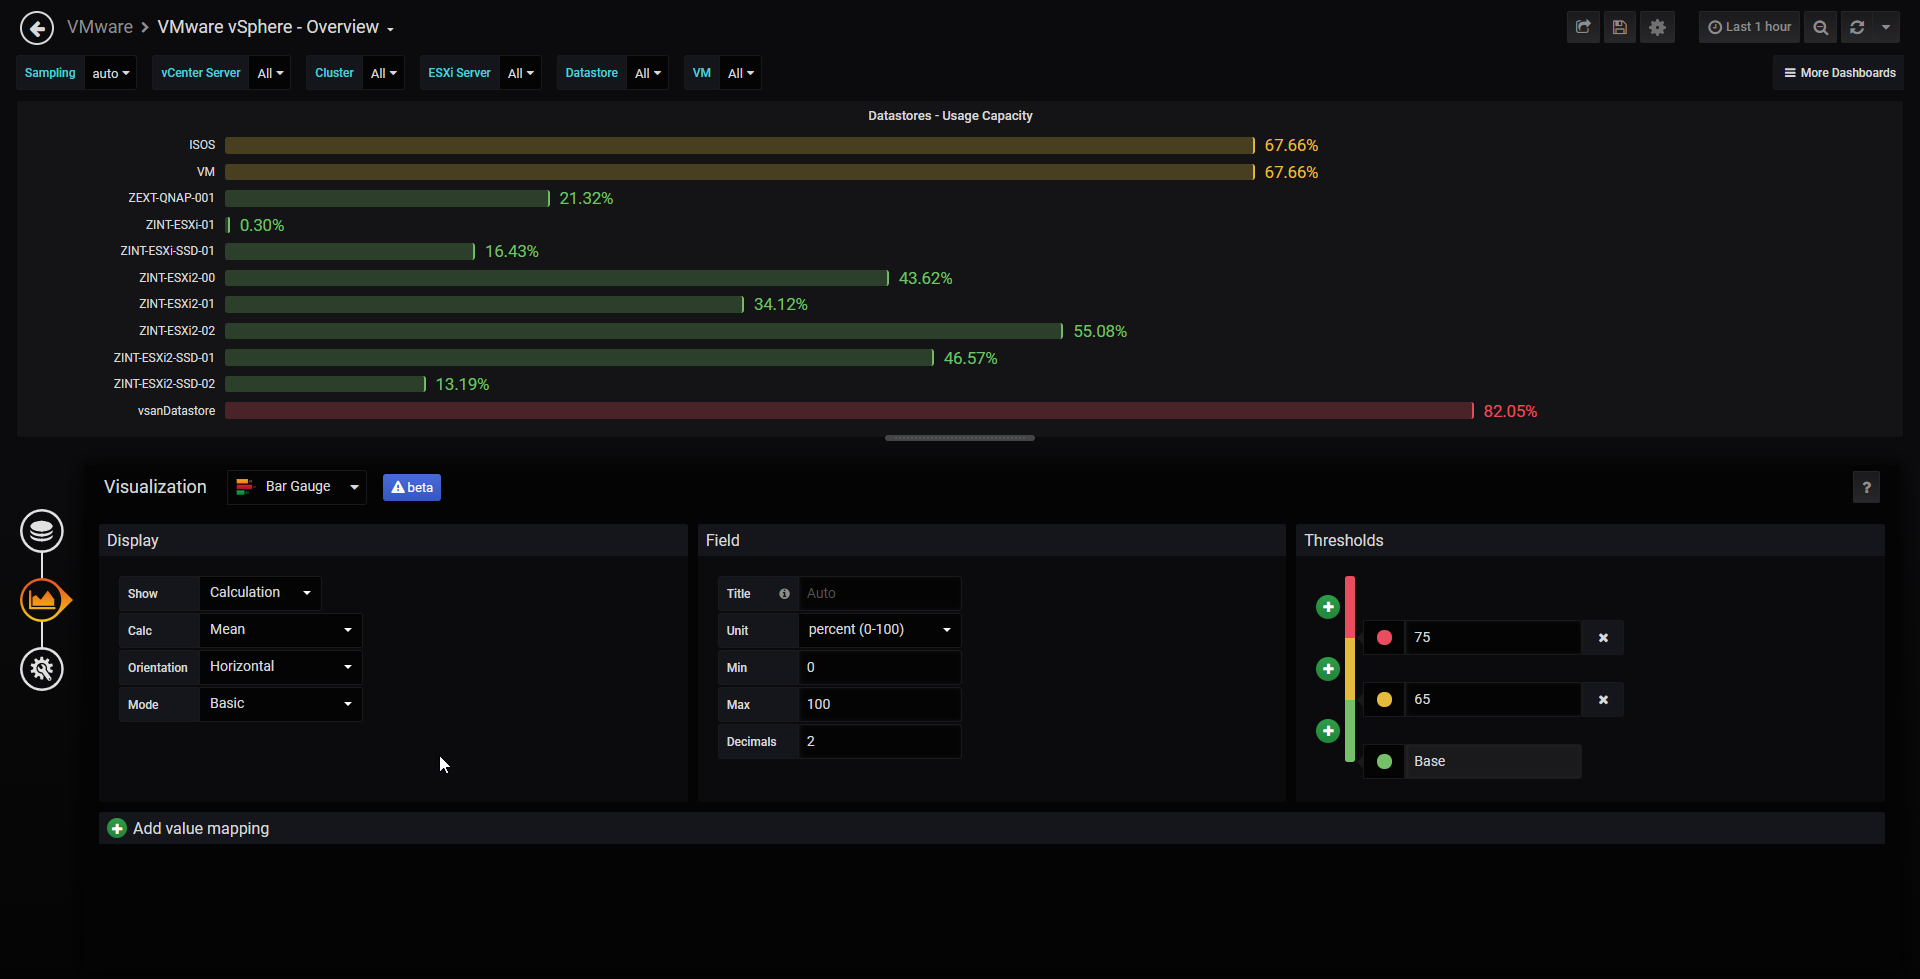This screenshot has height=979, width=1920.
Task: Open the Unit percent (0-100) dropdown
Action: (x=880, y=630)
